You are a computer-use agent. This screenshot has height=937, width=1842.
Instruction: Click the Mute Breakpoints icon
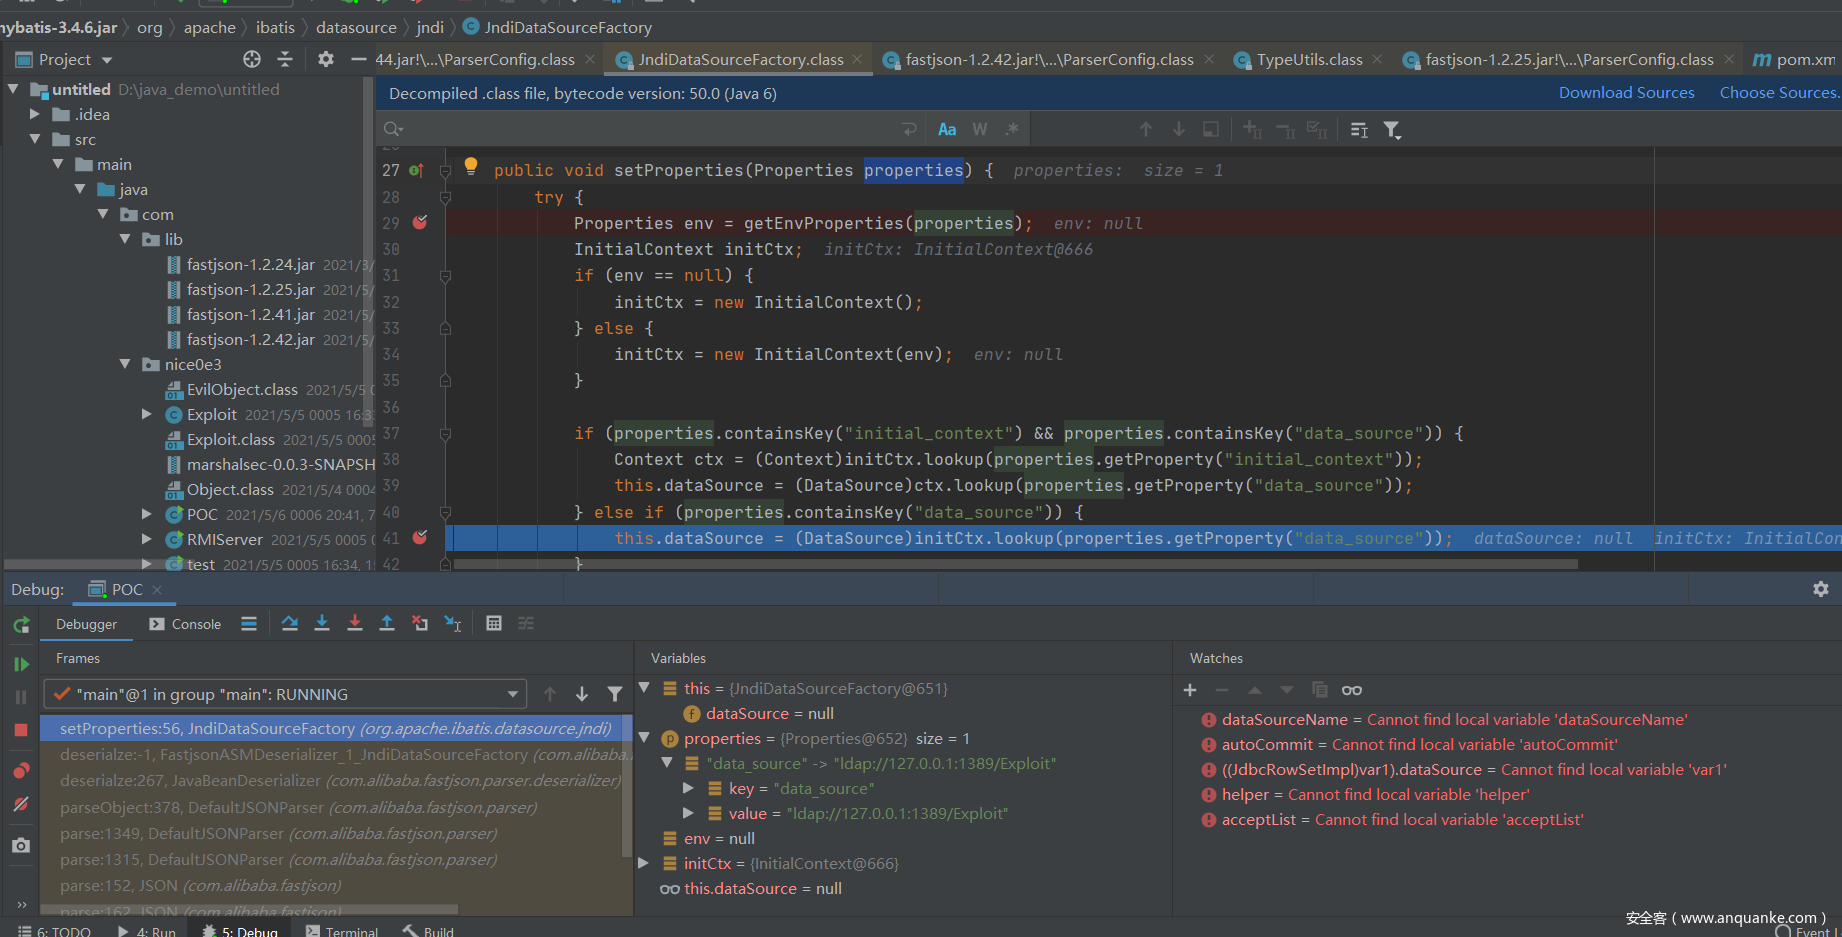pyautogui.click(x=21, y=804)
